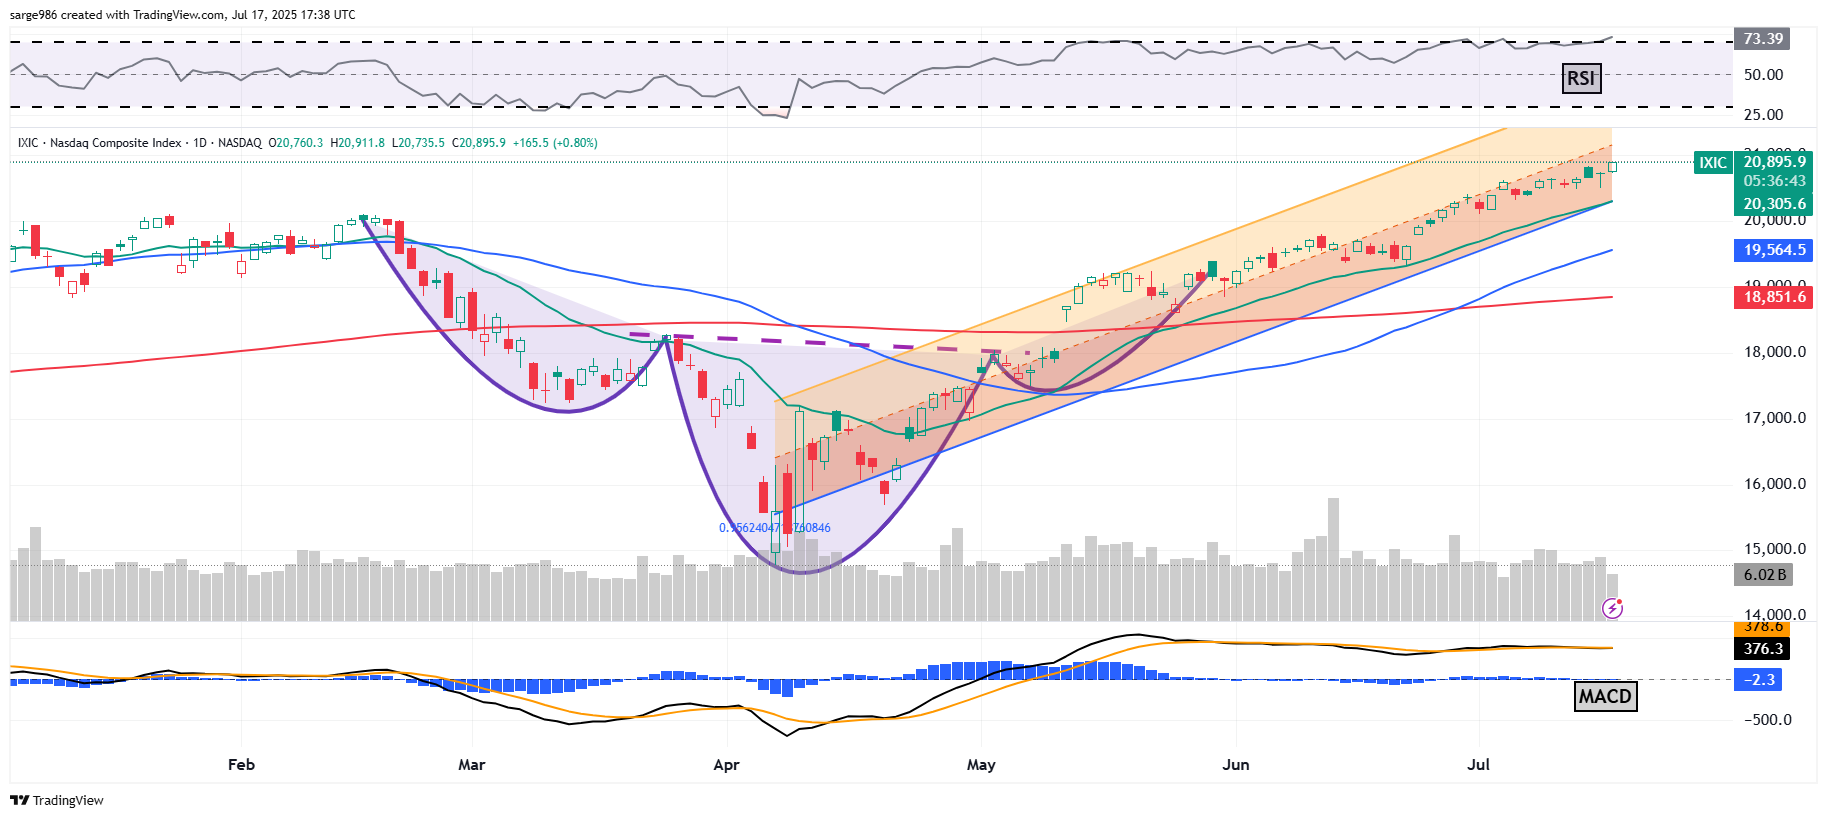Image resolution: width=1827 pixels, height=818 pixels.
Task: Click the RSI axis label 50.00
Action: (x=1763, y=75)
